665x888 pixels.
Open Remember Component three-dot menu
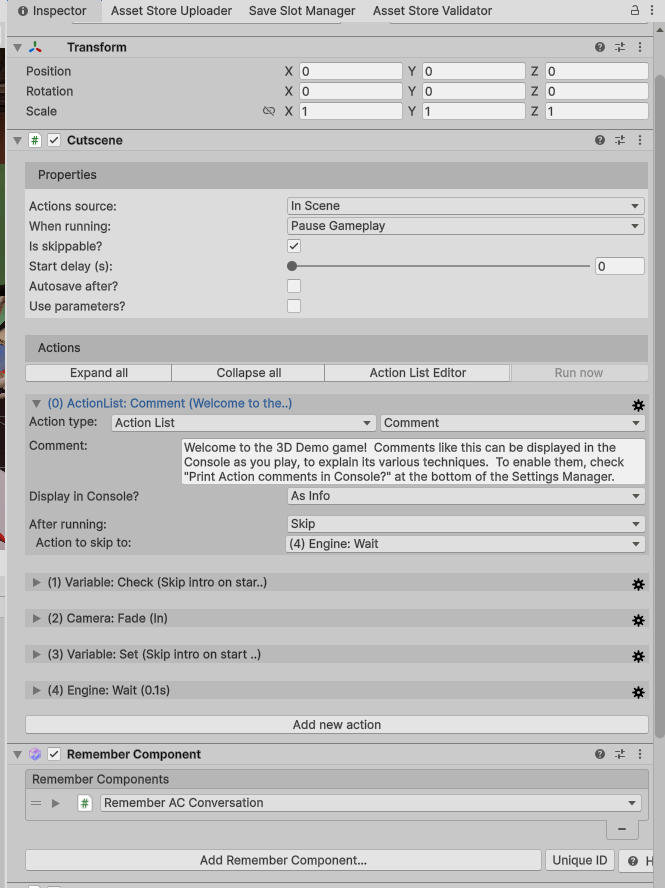point(640,754)
